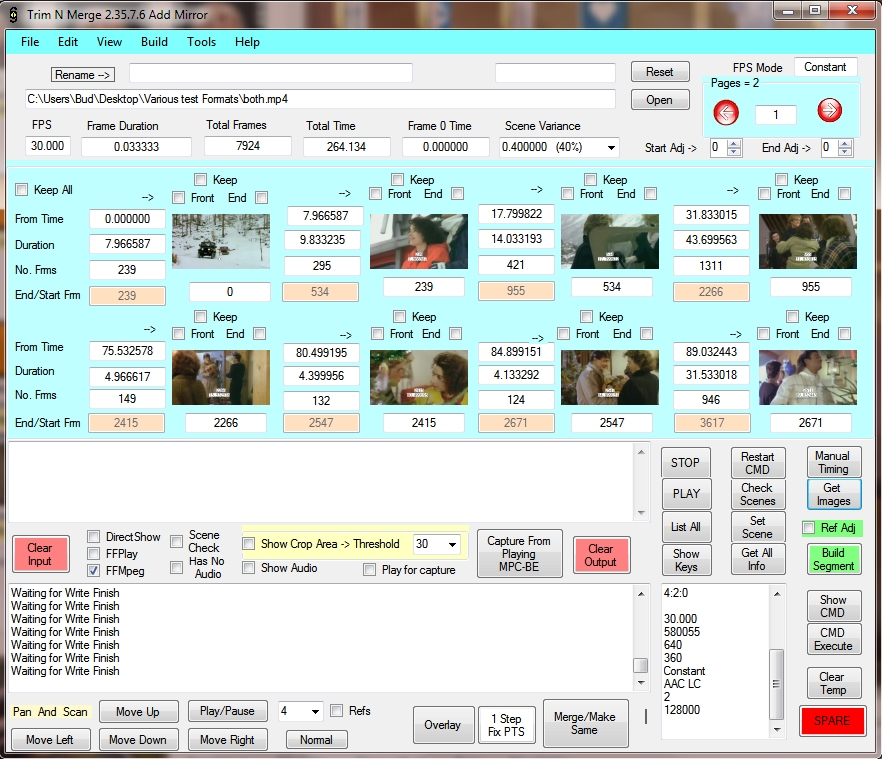Image resolution: width=882 pixels, height=759 pixels.
Task: Click the Merge/Make Same button
Action: coord(585,724)
